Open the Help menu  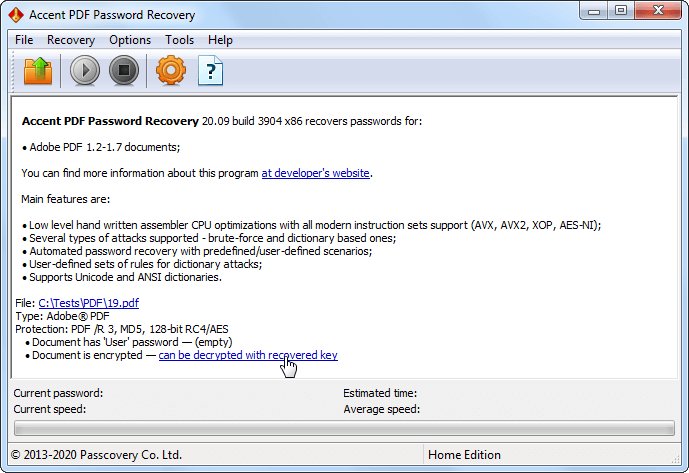point(220,40)
